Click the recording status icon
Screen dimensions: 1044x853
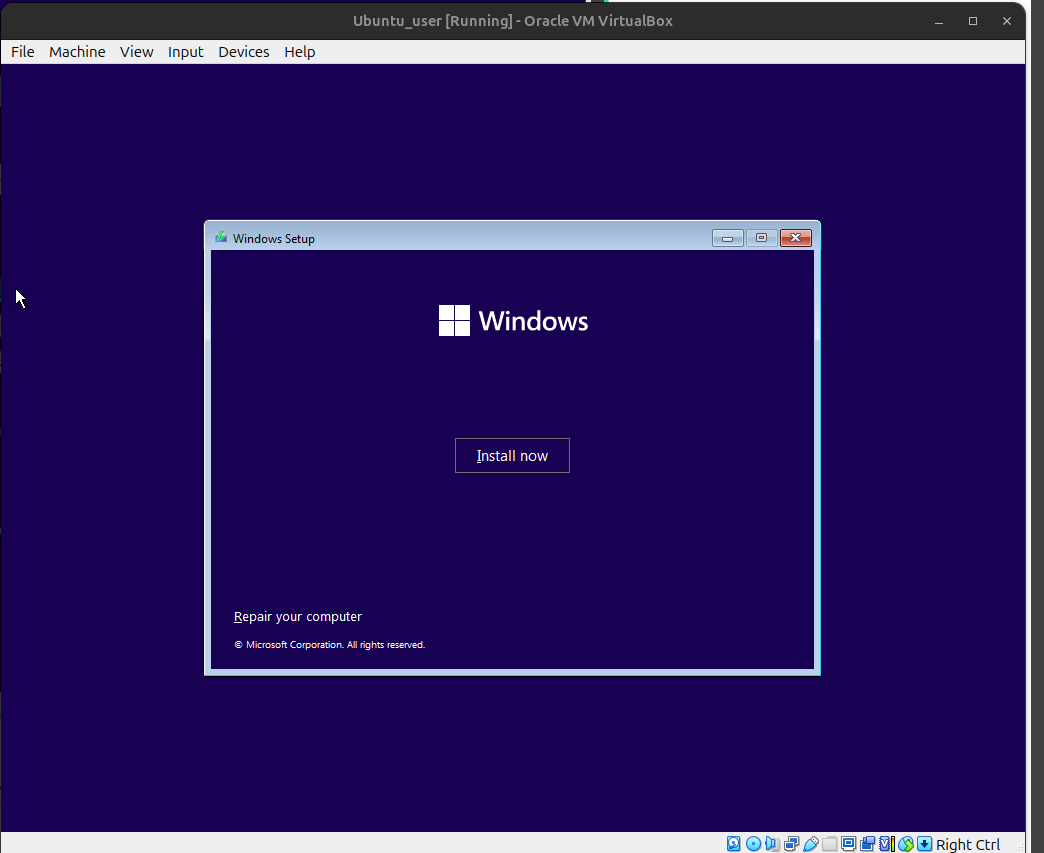[x=868, y=844]
